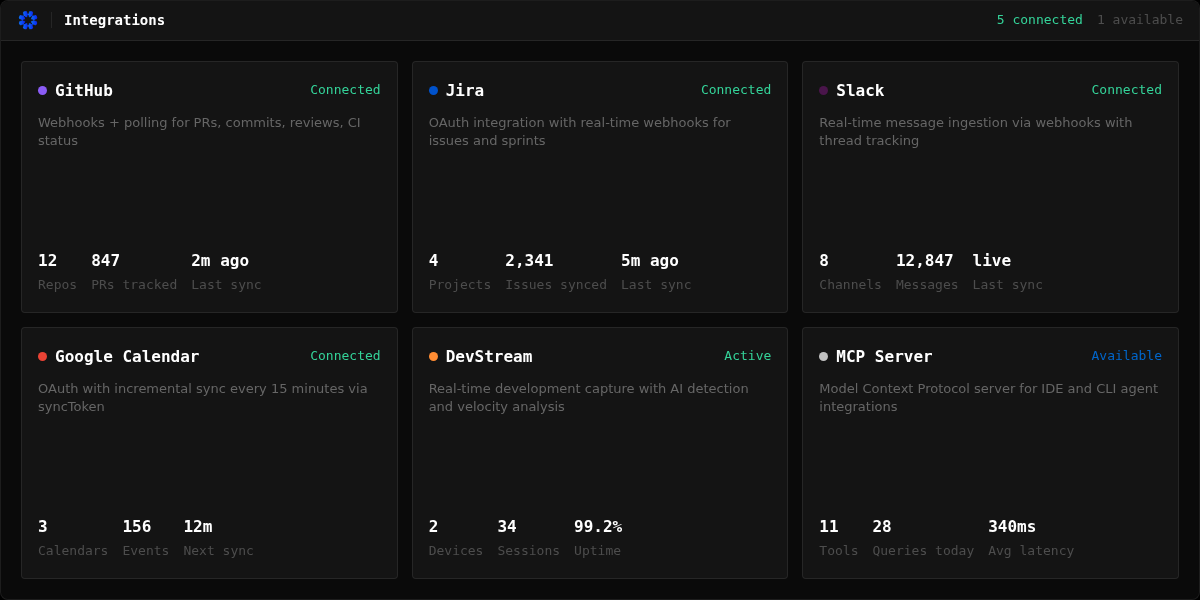Click the 99.2% Uptime value
Viewport: 1200px width, 600px height.
pyautogui.click(x=598, y=526)
